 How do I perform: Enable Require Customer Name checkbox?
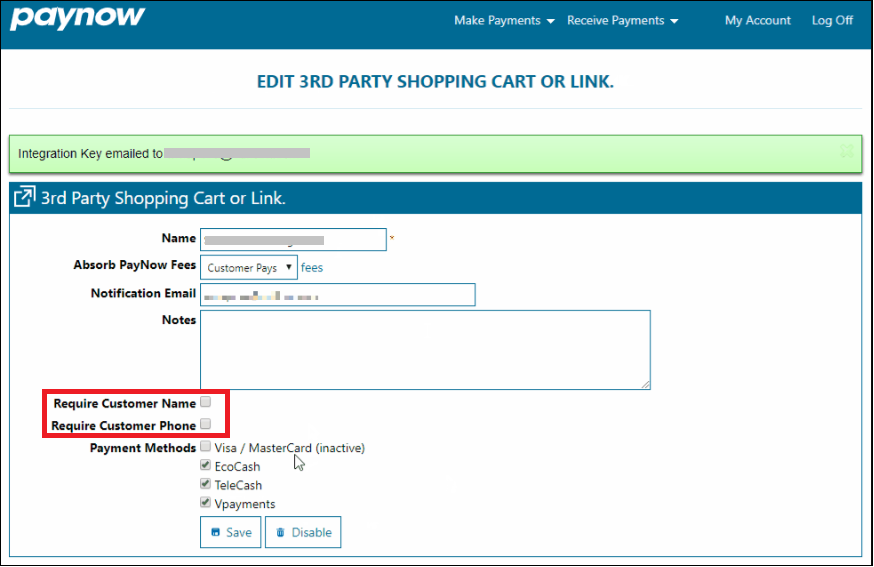[x=206, y=401]
